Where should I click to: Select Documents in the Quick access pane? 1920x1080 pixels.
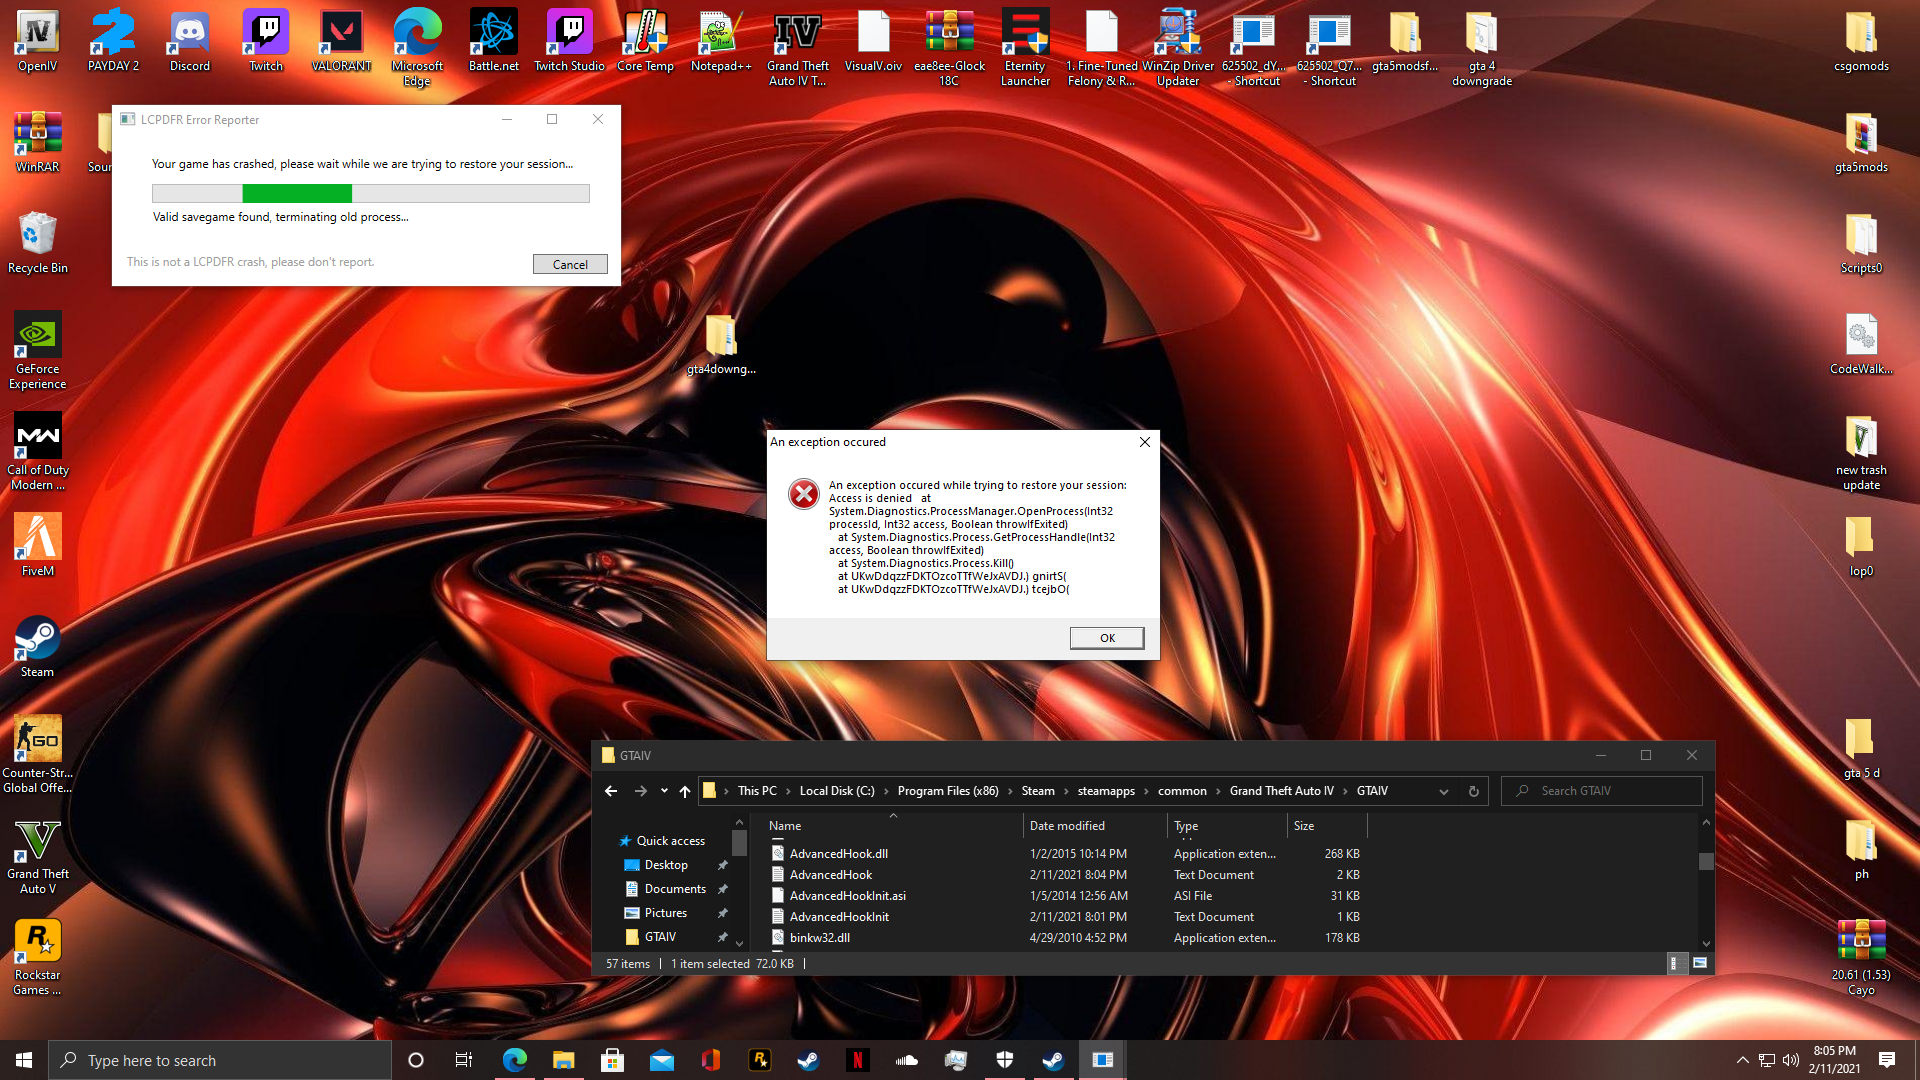[x=675, y=889]
